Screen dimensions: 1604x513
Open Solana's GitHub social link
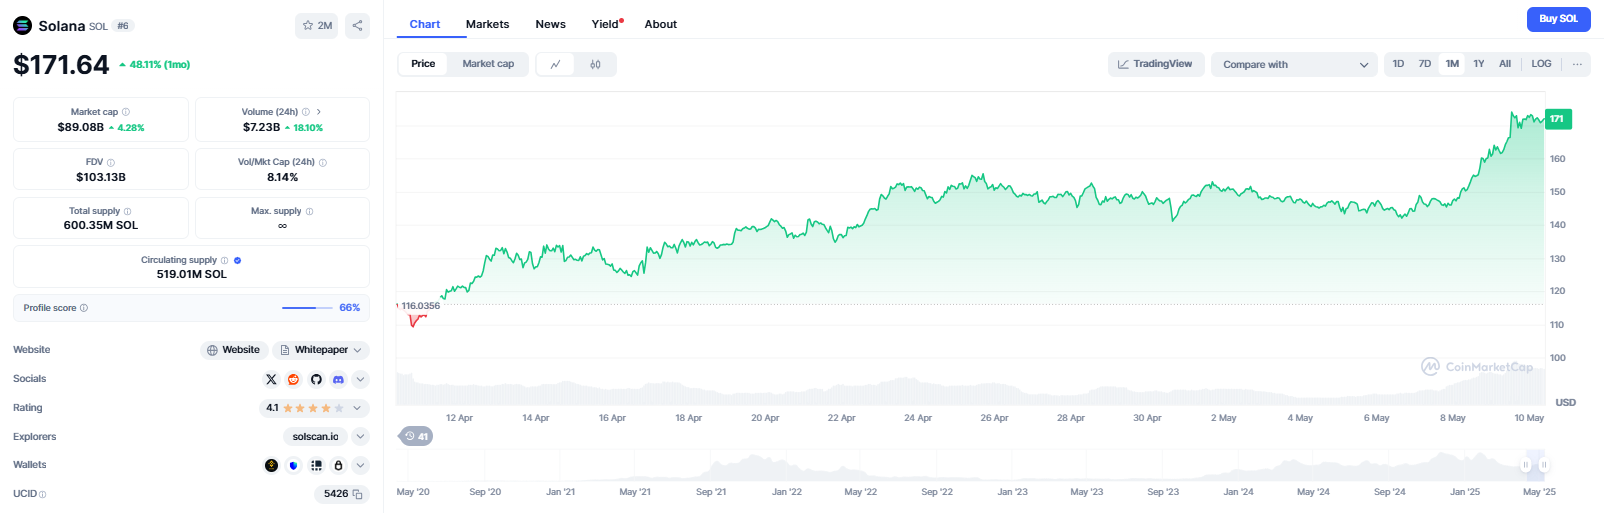tap(316, 380)
